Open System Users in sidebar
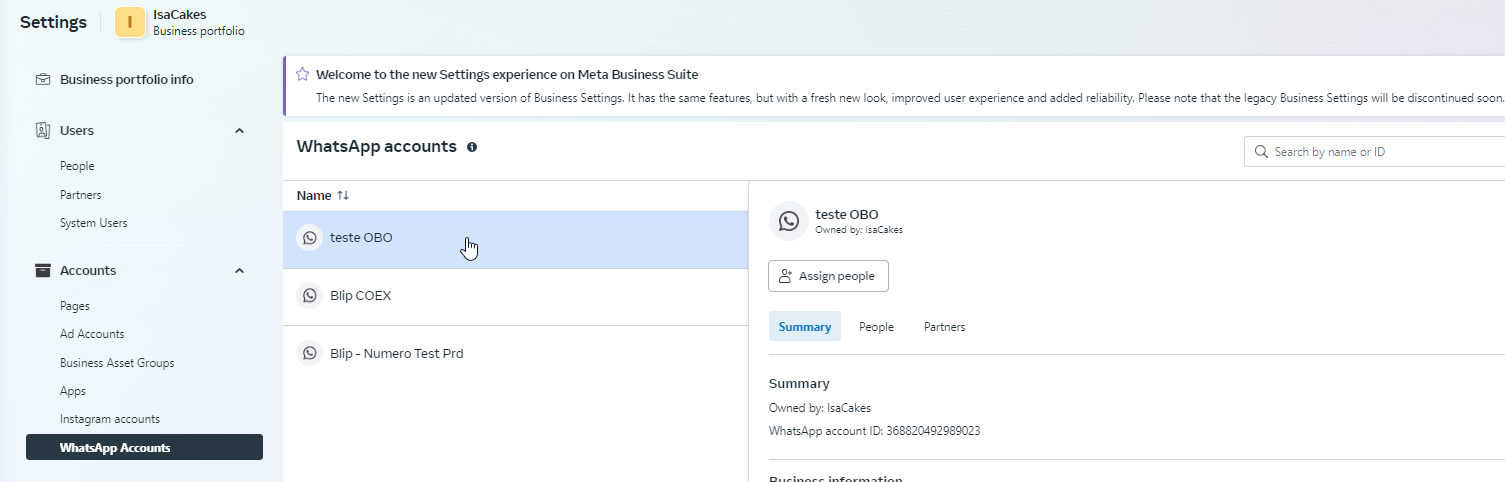The width and height of the screenshot is (1505, 482). pyautogui.click(x=94, y=223)
